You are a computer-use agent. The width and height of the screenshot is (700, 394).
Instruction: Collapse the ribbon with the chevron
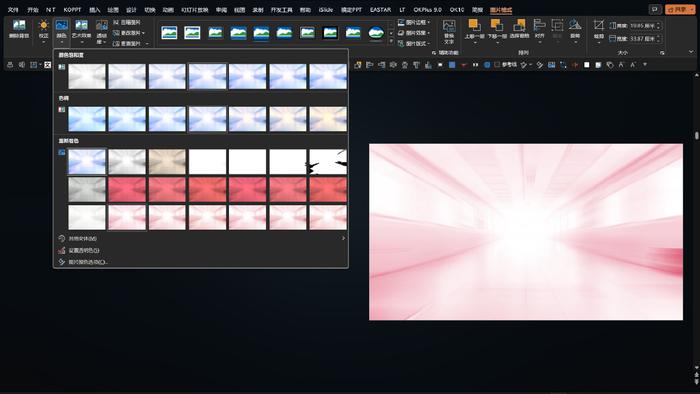tap(691, 52)
